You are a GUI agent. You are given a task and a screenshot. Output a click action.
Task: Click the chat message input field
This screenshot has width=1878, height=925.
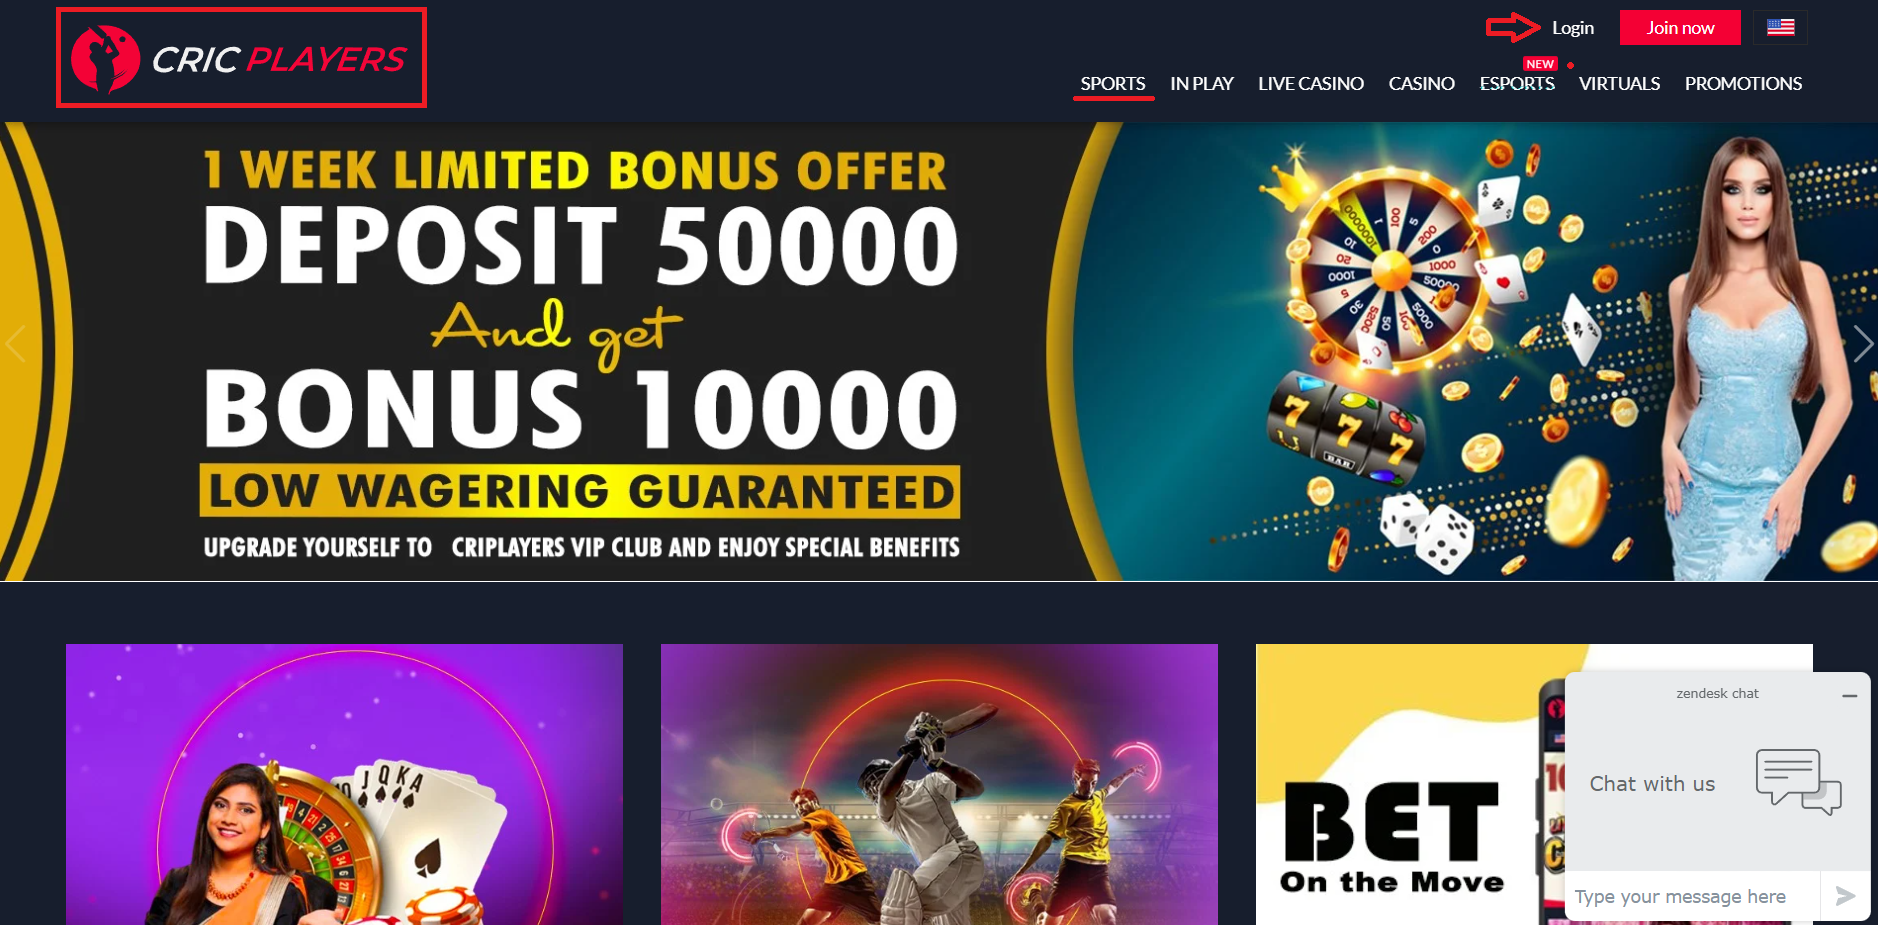[x=1692, y=896]
